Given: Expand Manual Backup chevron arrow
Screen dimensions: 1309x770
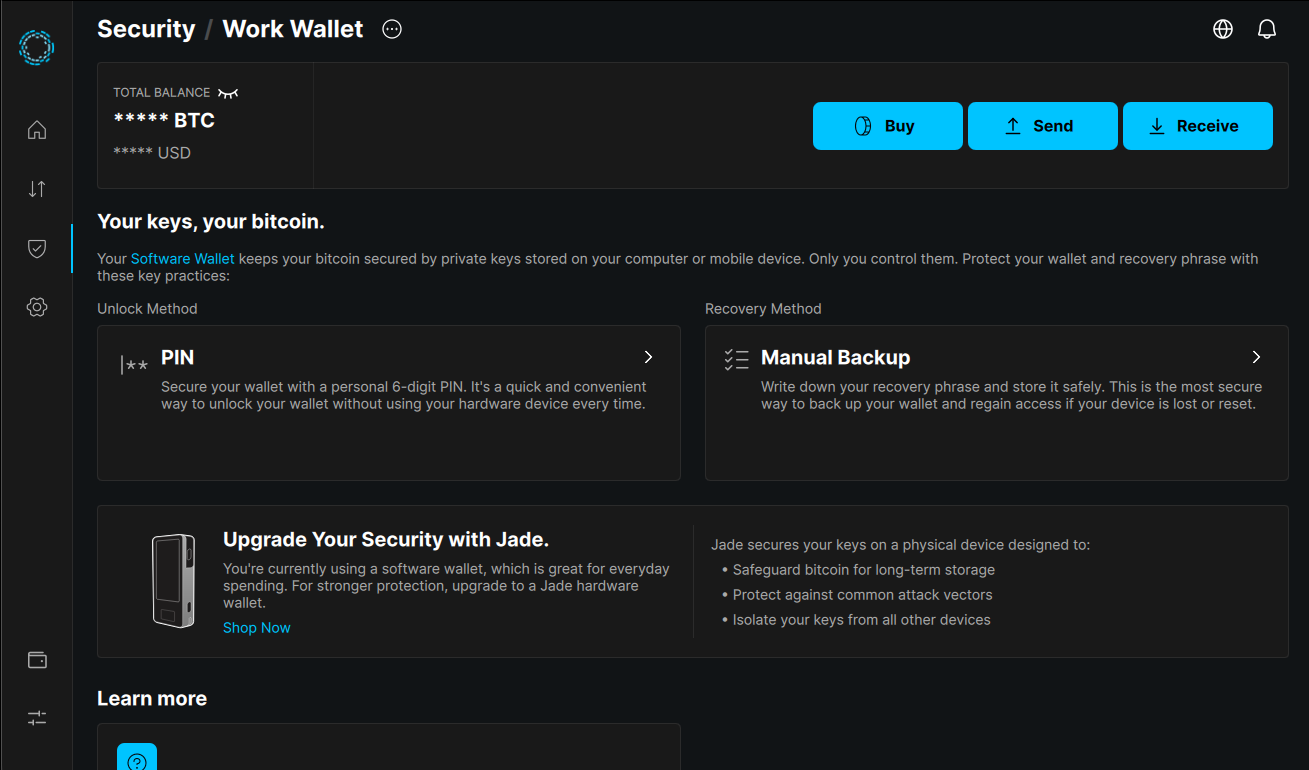Looking at the screenshot, I should coord(1256,357).
